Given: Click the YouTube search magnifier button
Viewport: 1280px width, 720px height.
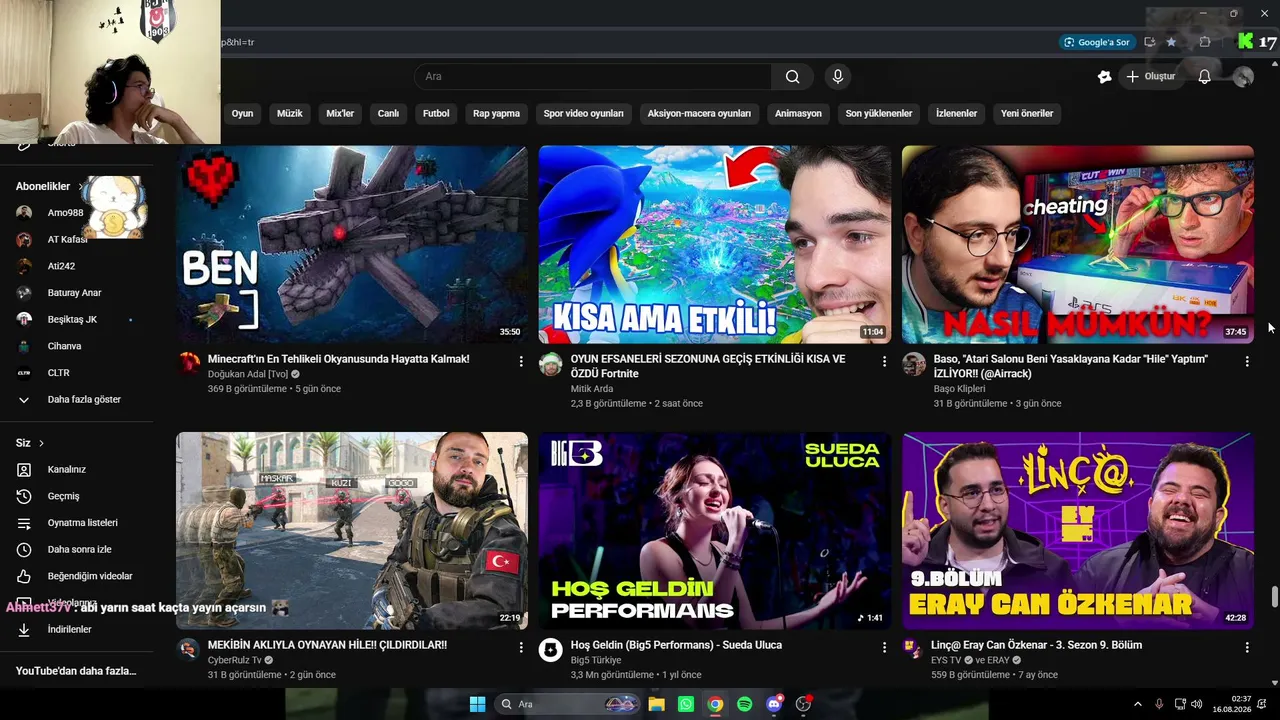Looking at the screenshot, I should pyautogui.click(x=792, y=77).
